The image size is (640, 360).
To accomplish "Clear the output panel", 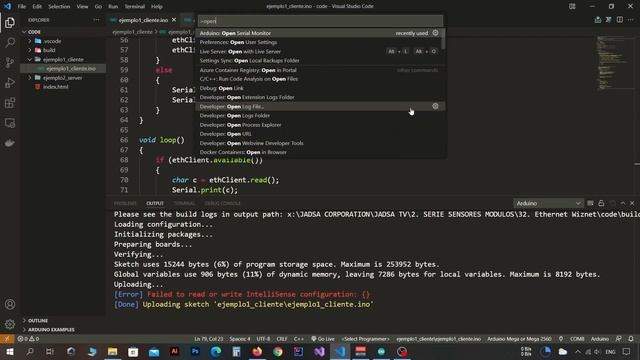I will pyautogui.click(x=590, y=203).
